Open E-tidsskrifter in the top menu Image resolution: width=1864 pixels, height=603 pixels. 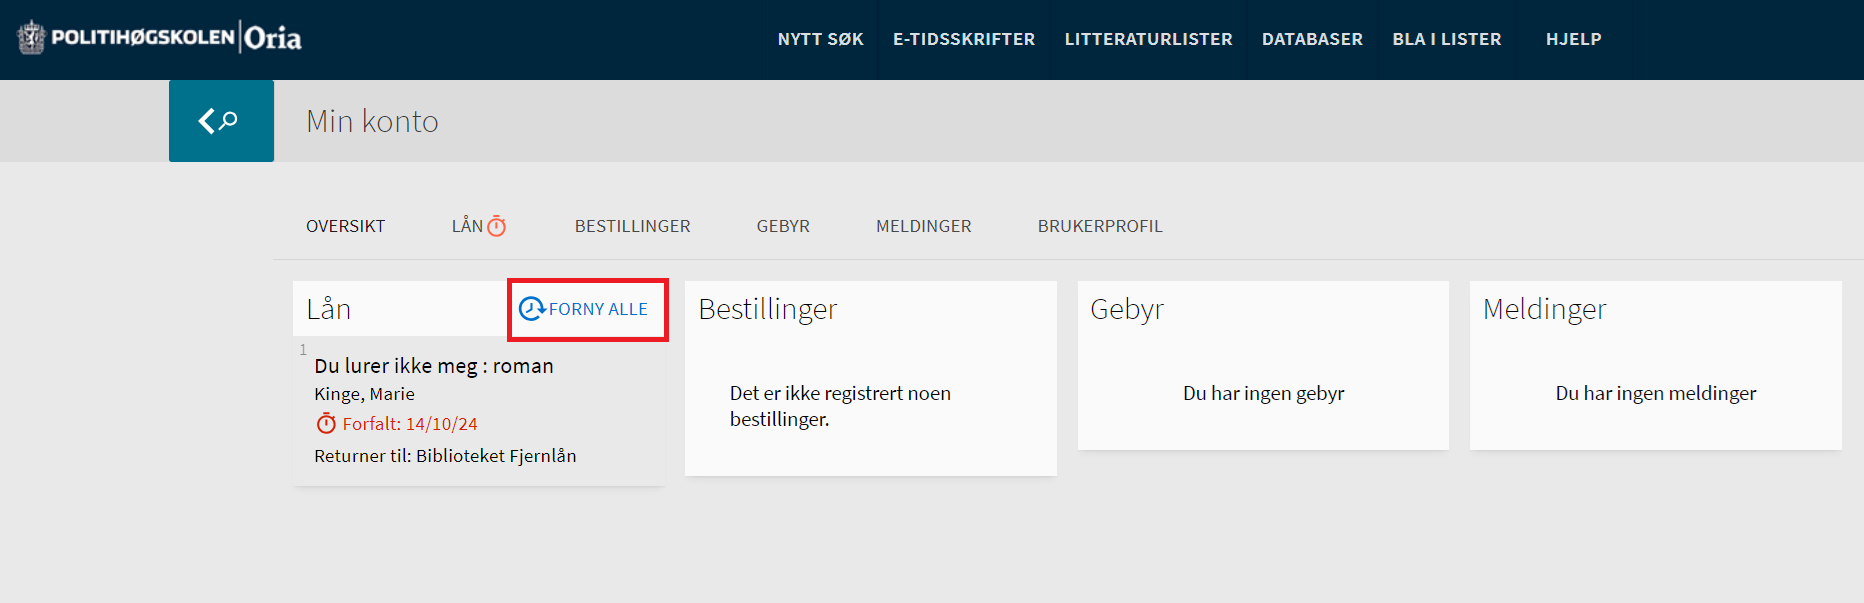[x=964, y=39]
